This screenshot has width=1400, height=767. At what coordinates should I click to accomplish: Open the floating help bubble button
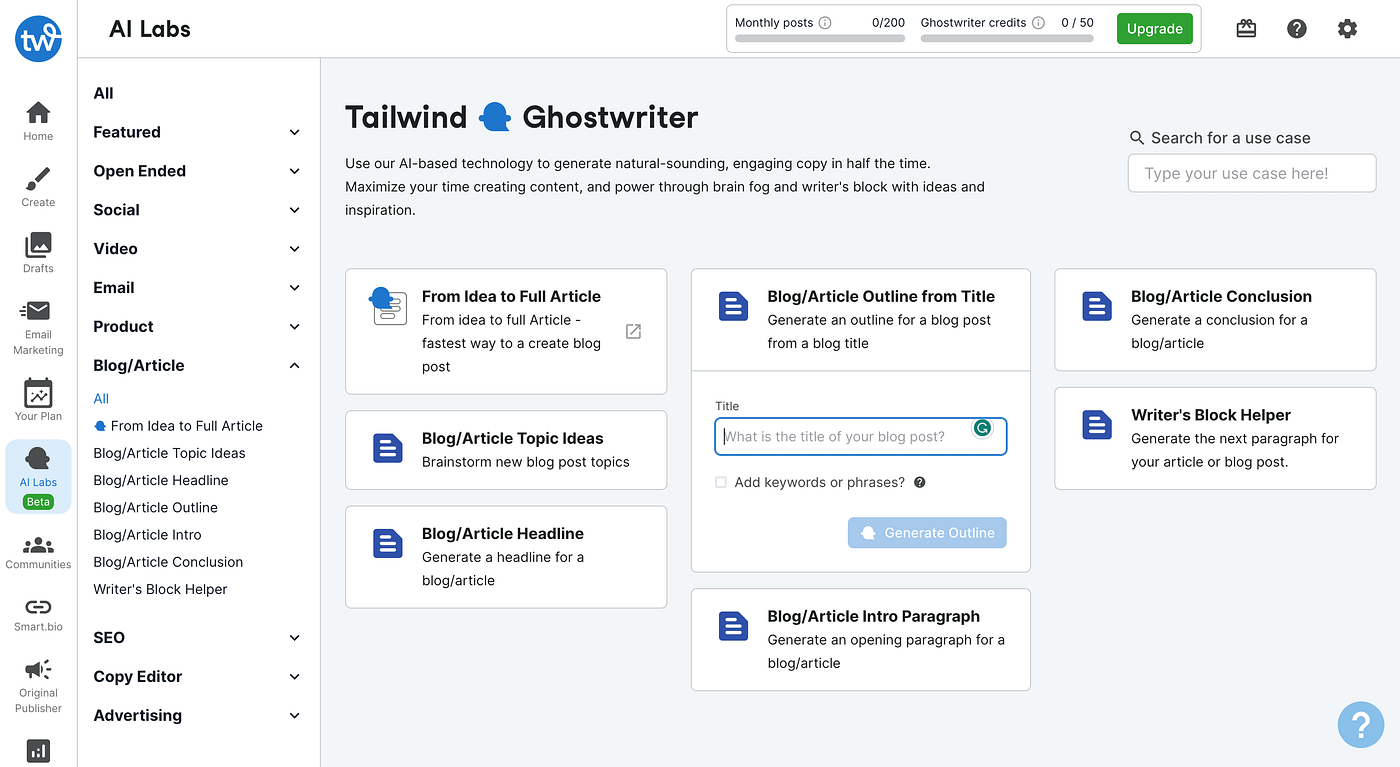[1361, 724]
